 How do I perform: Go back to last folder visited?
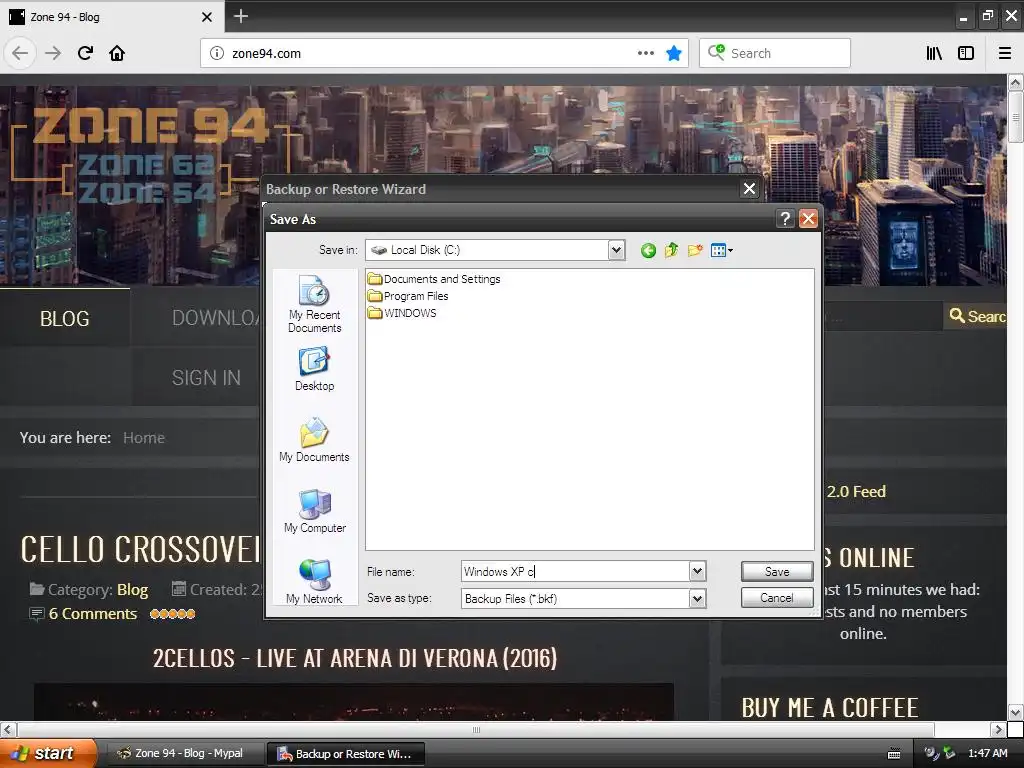(648, 250)
